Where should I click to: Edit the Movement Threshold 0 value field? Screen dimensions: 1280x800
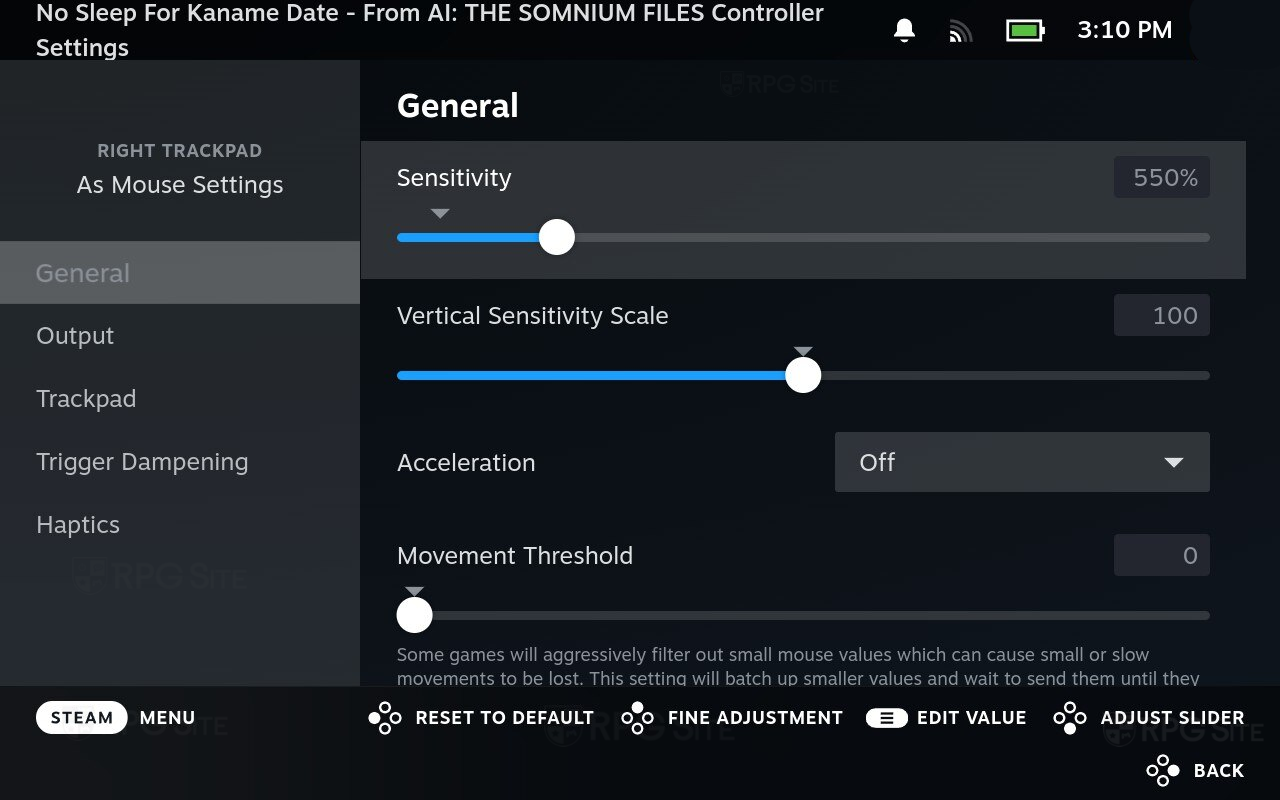[1162, 556]
